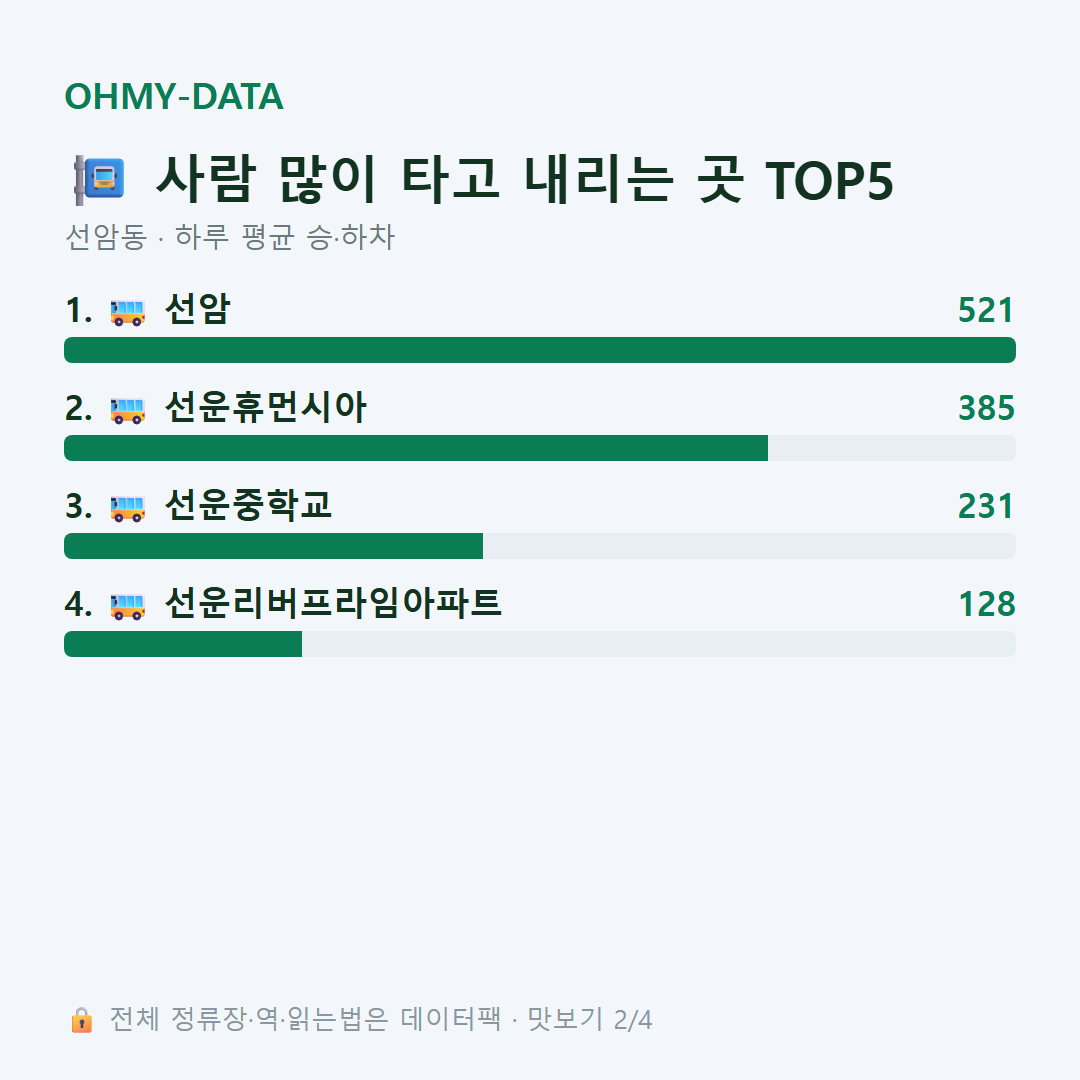Viewport: 1080px width, 1080px height.
Task: Click the bus icon next to 선암
Action: click(x=128, y=312)
